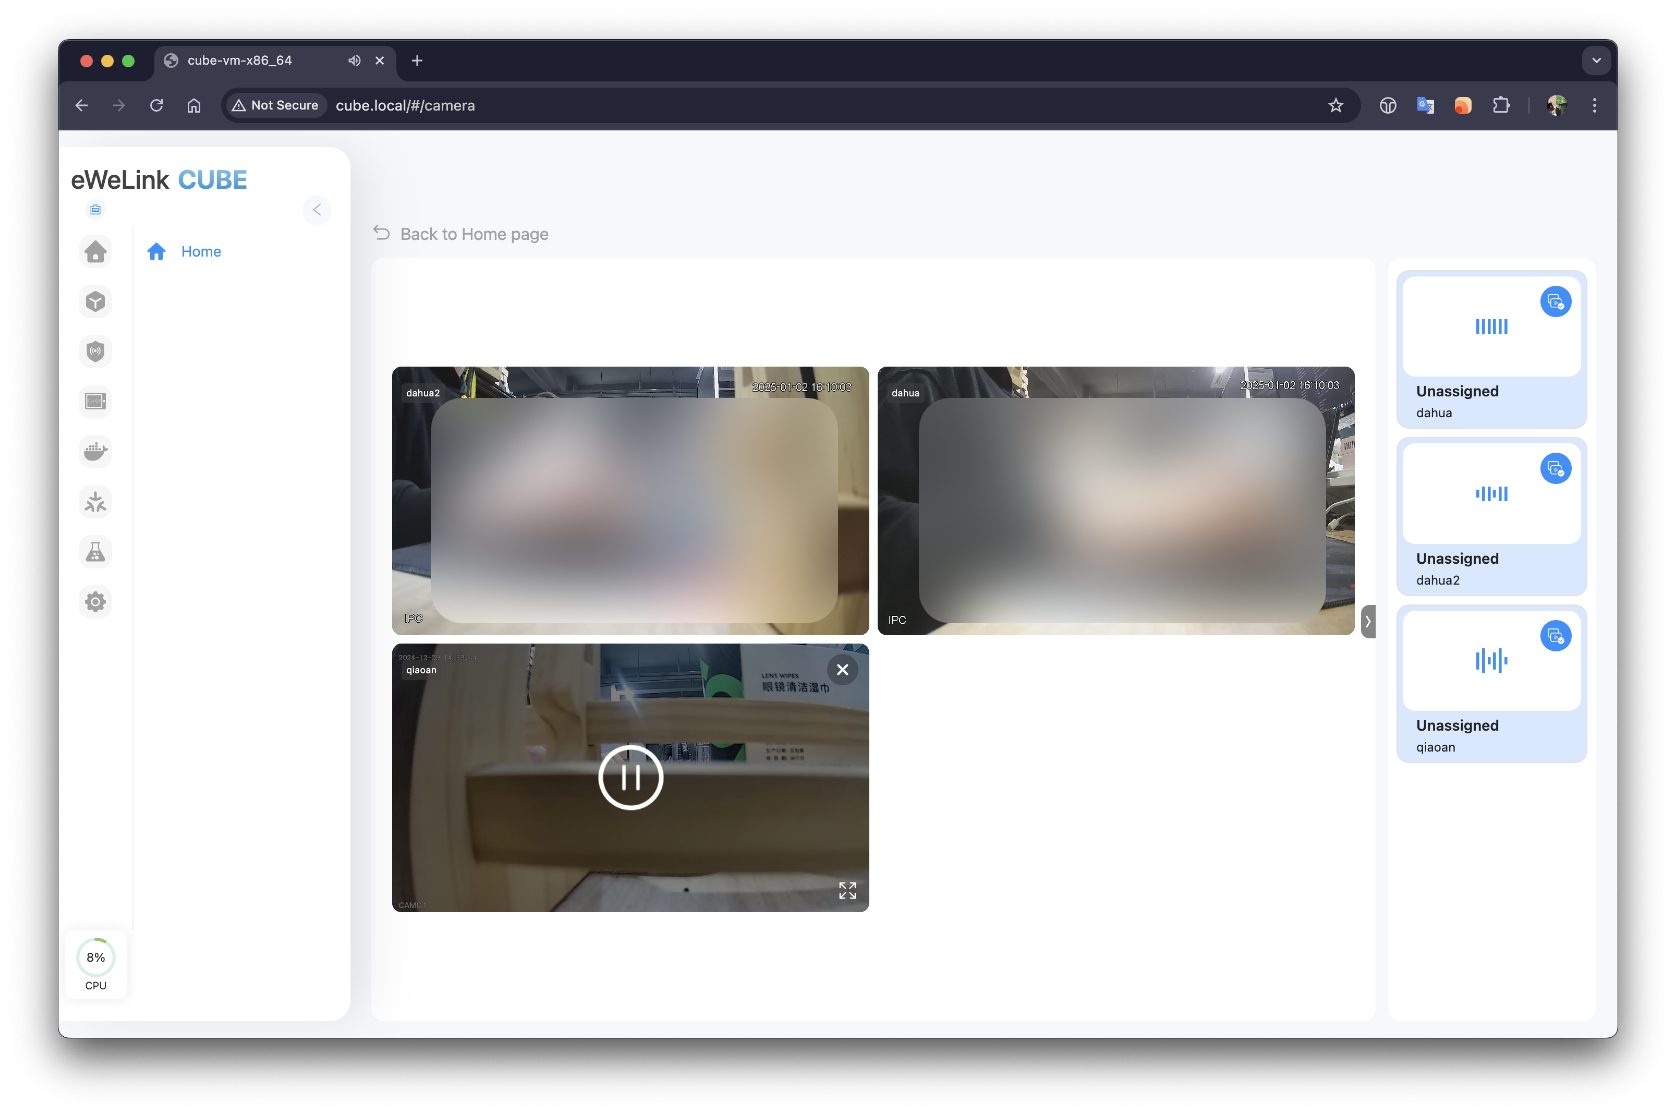Collapse the left sidebar with chevron
The width and height of the screenshot is (1676, 1115).
pyautogui.click(x=316, y=210)
